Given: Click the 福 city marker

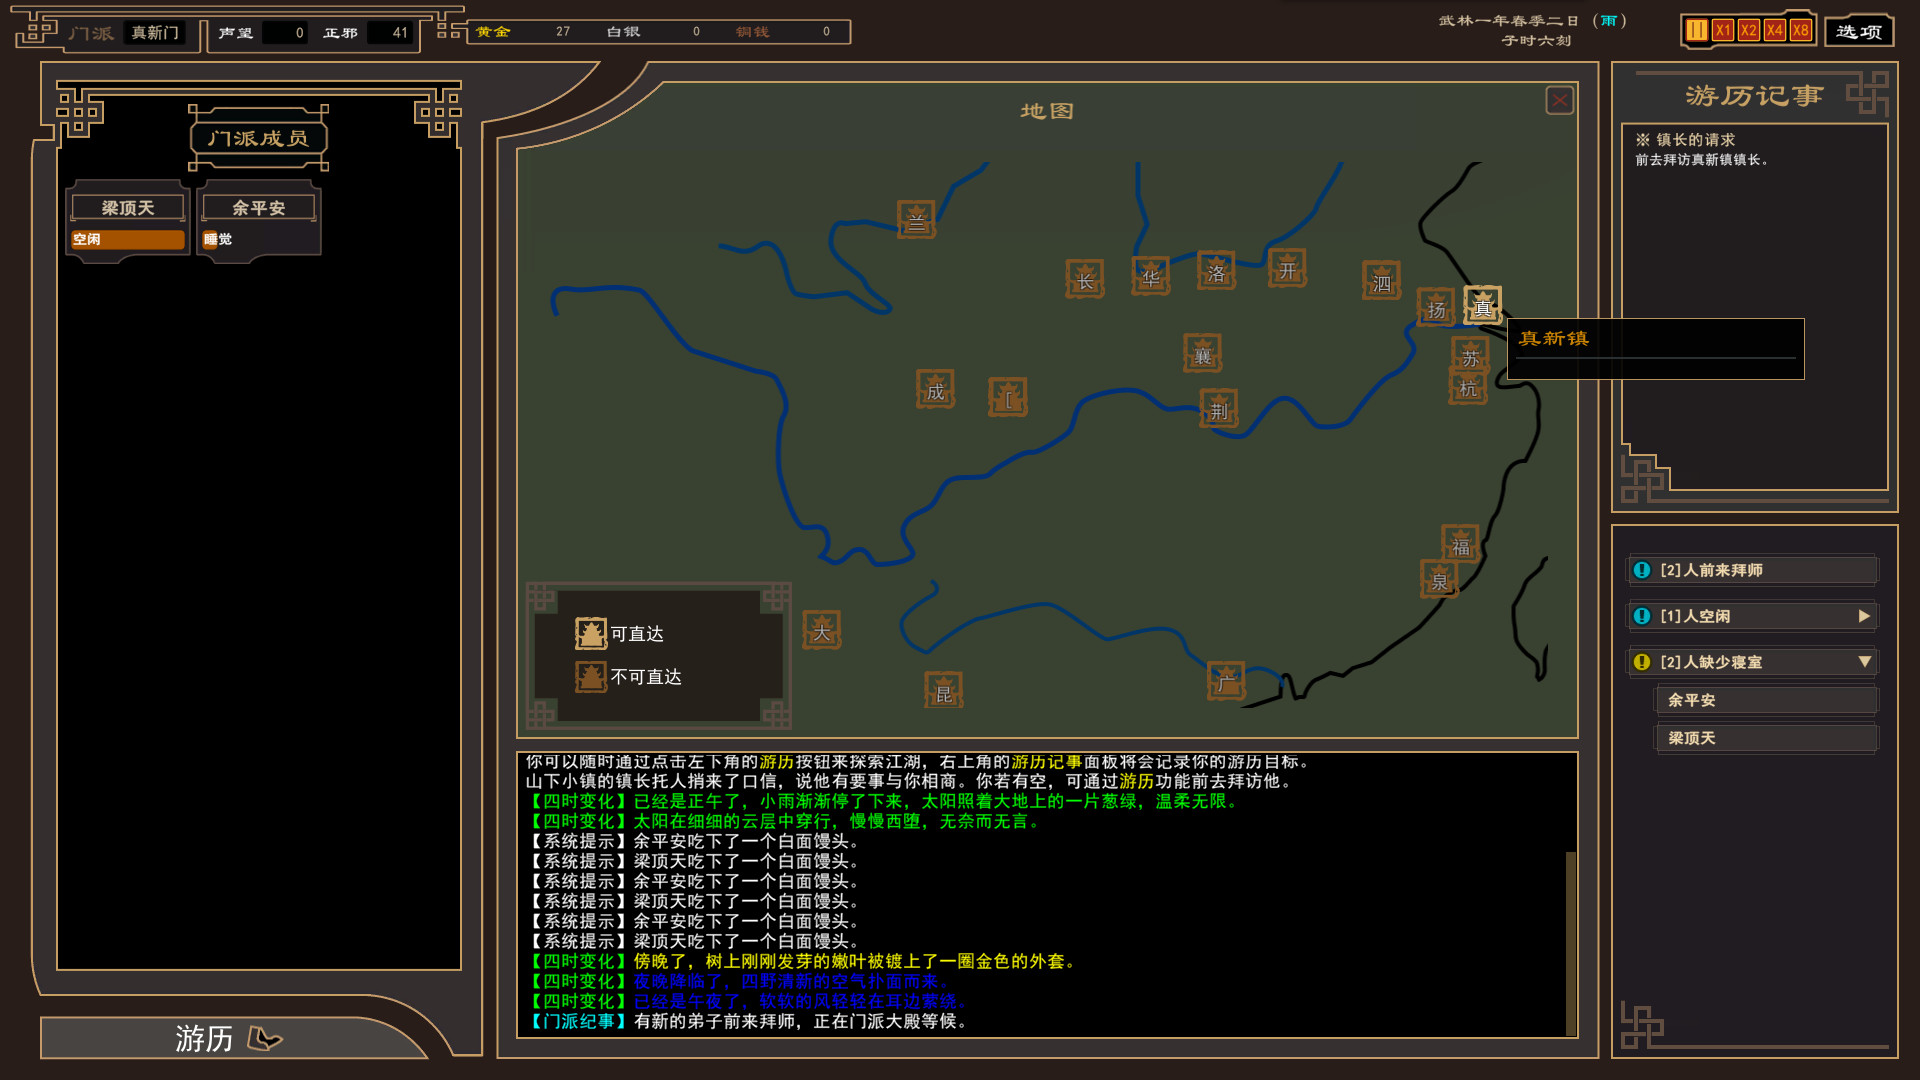Looking at the screenshot, I should (1460, 545).
